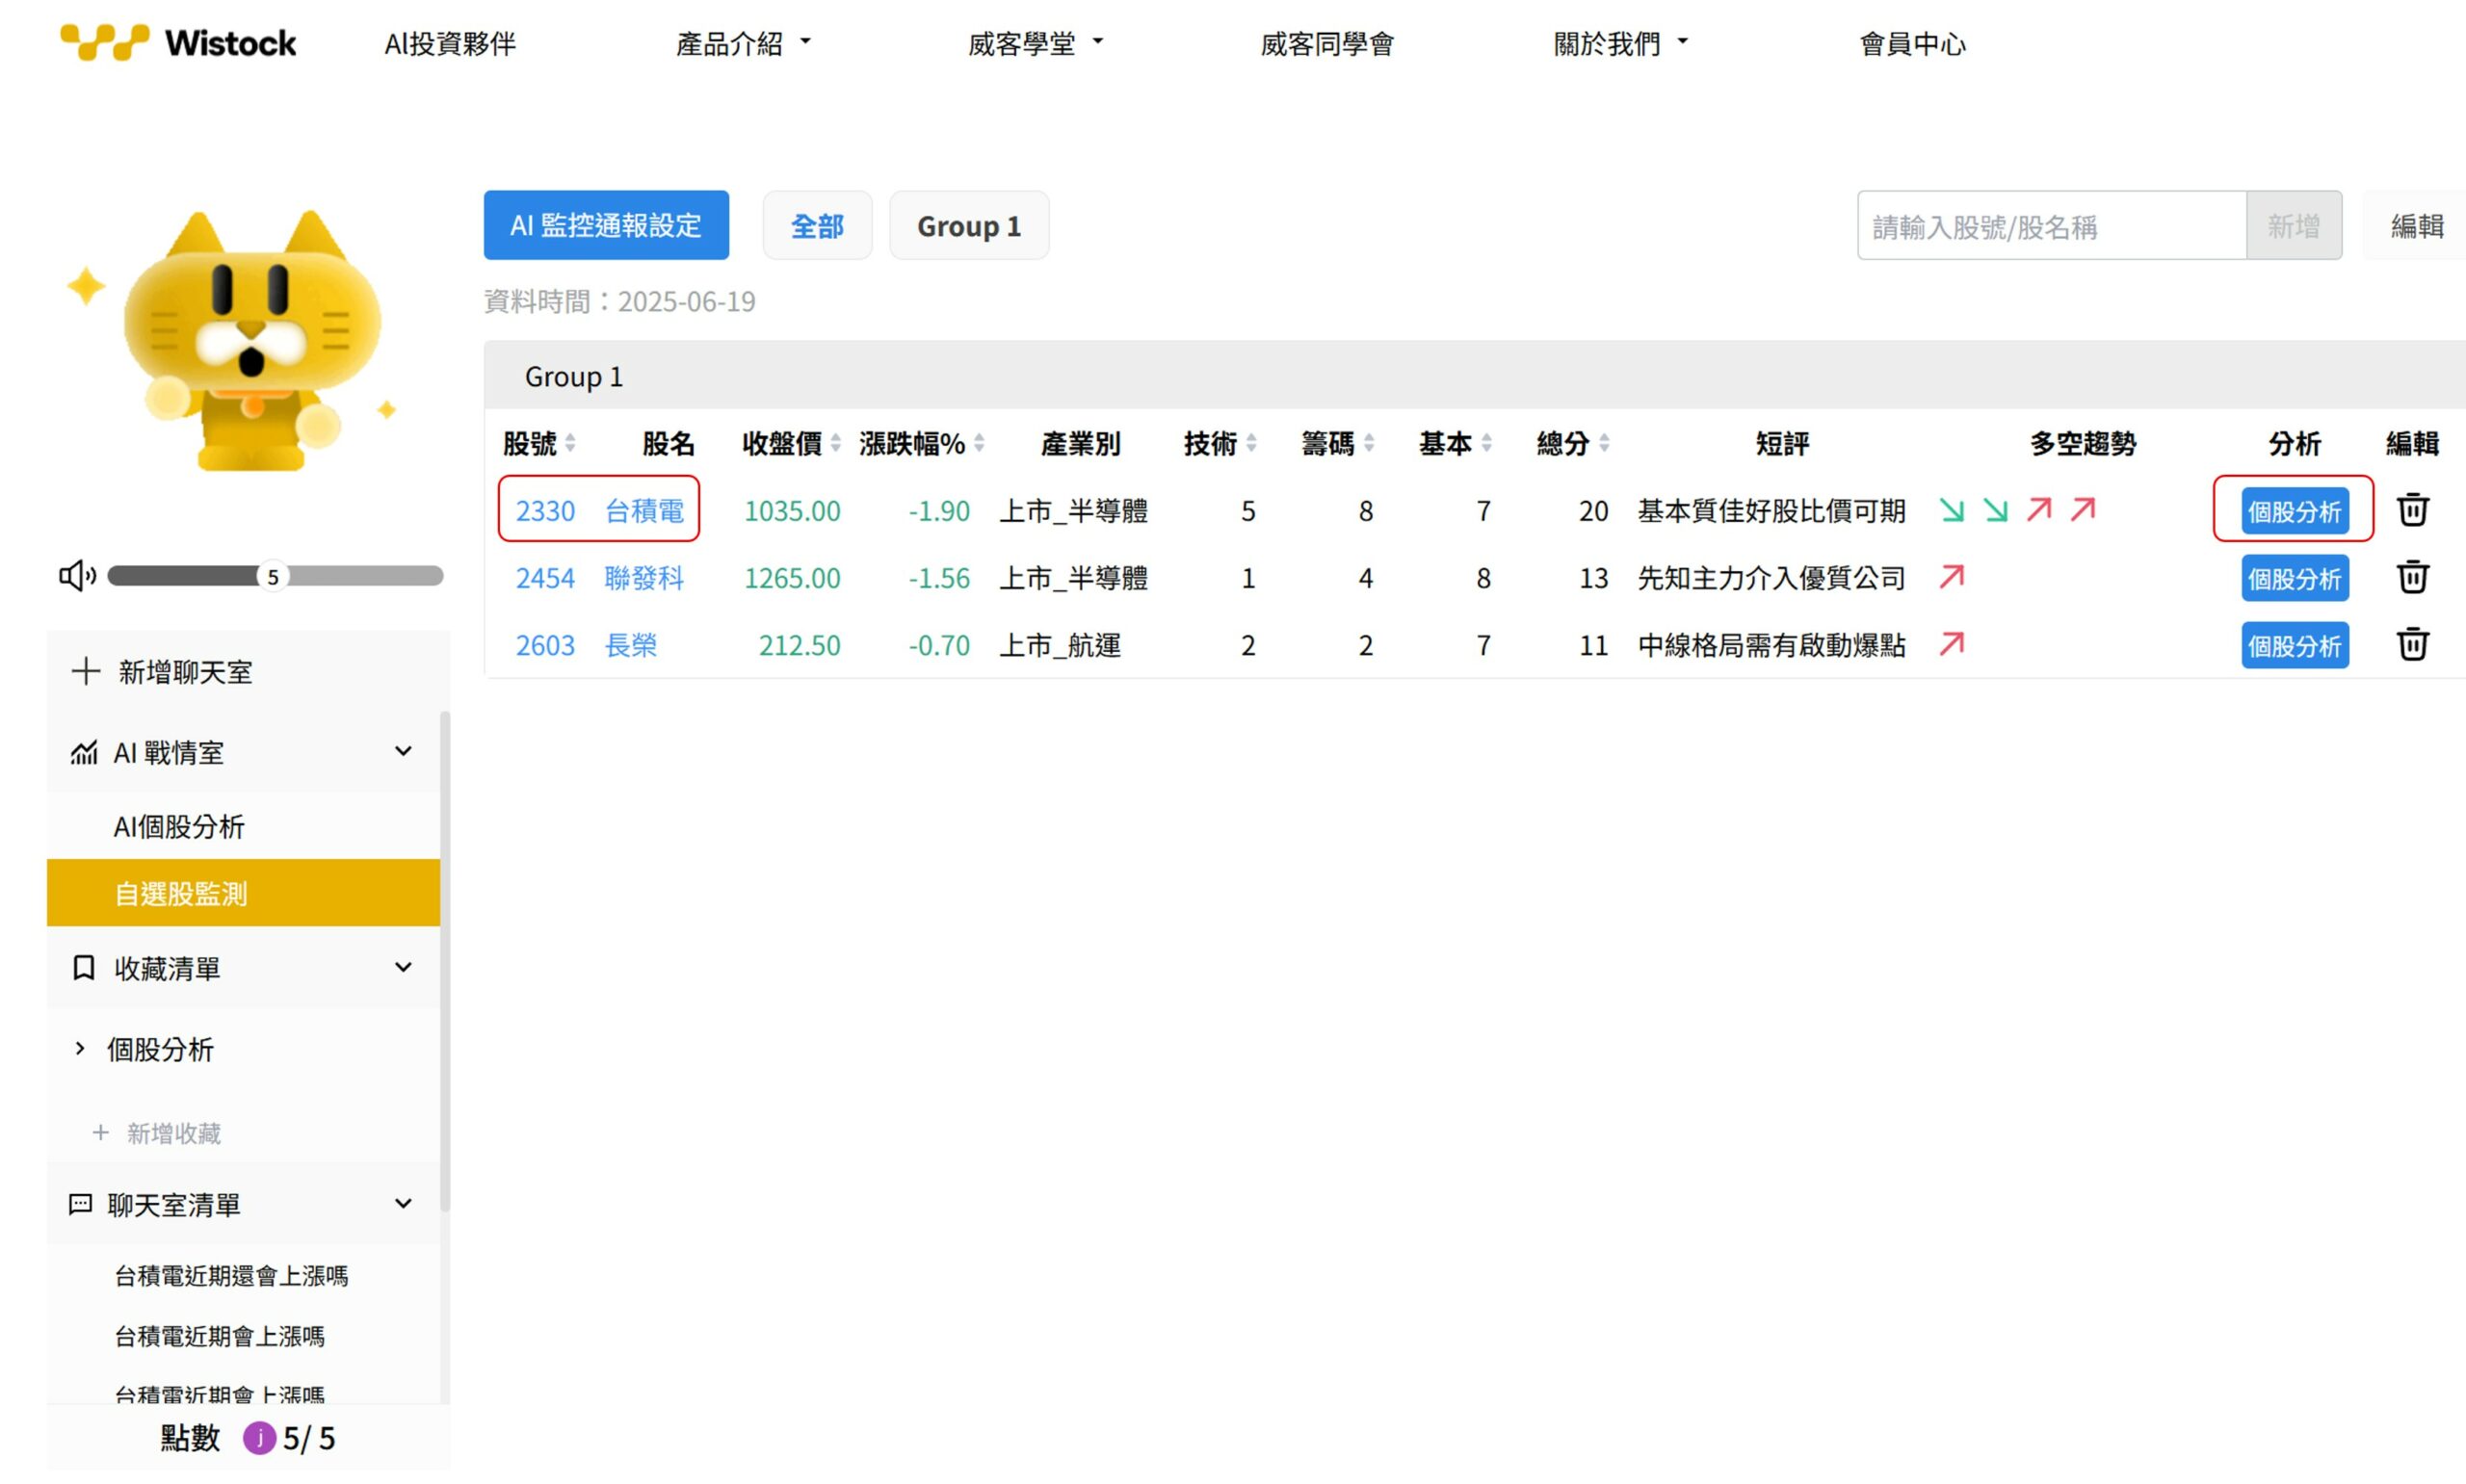Expand the 個股分析 sidebar section
Image resolution: width=2466 pixels, height=1484 pixels.
(81, 1048)
